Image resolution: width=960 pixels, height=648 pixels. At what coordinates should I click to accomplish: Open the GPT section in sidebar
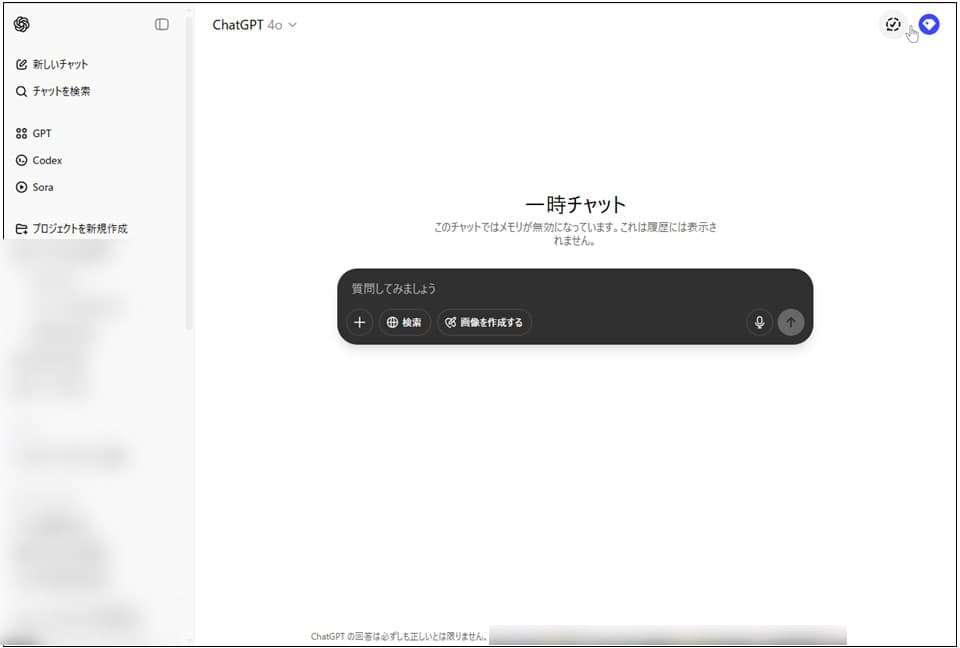coord(34,134)
